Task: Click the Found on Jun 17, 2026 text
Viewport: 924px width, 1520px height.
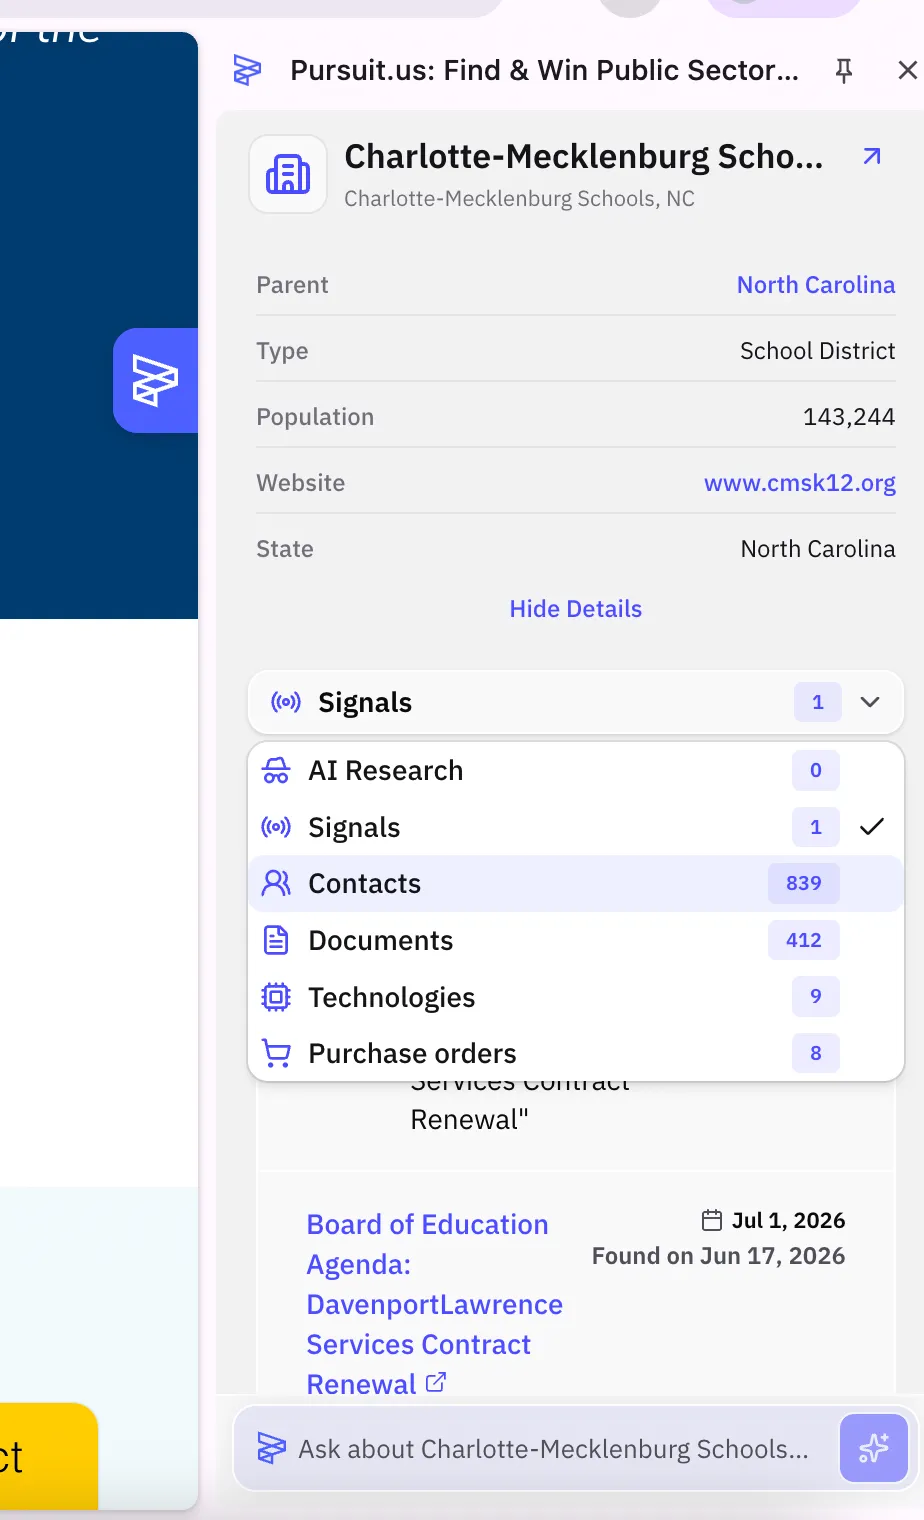Action: pos(718,1256)
